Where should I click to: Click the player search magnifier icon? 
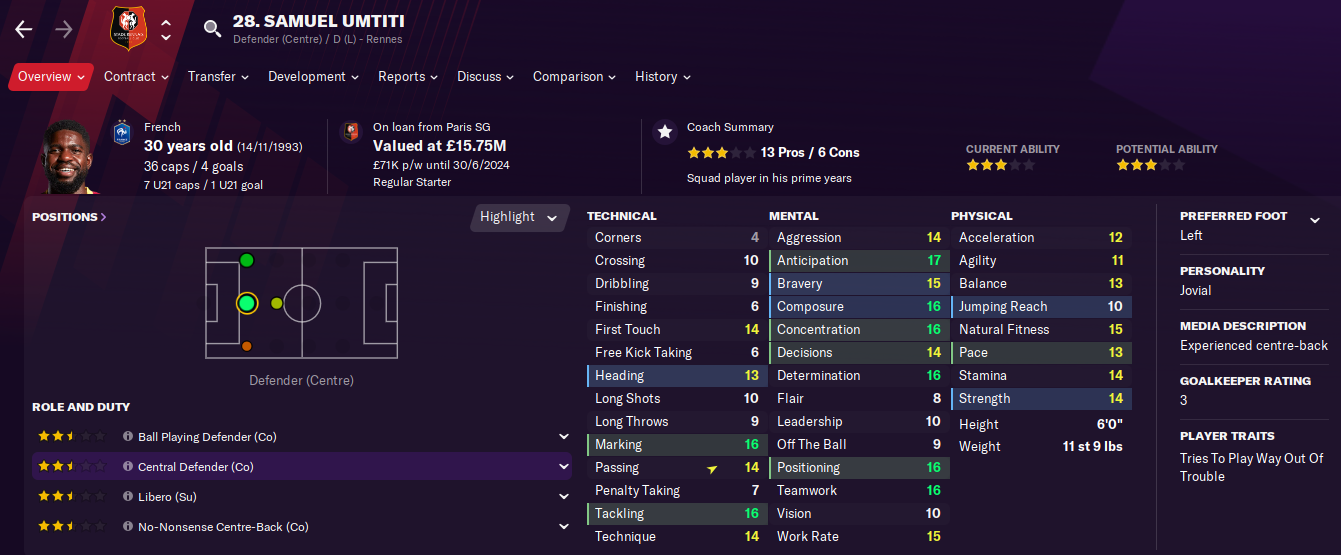tap(212, 29)
